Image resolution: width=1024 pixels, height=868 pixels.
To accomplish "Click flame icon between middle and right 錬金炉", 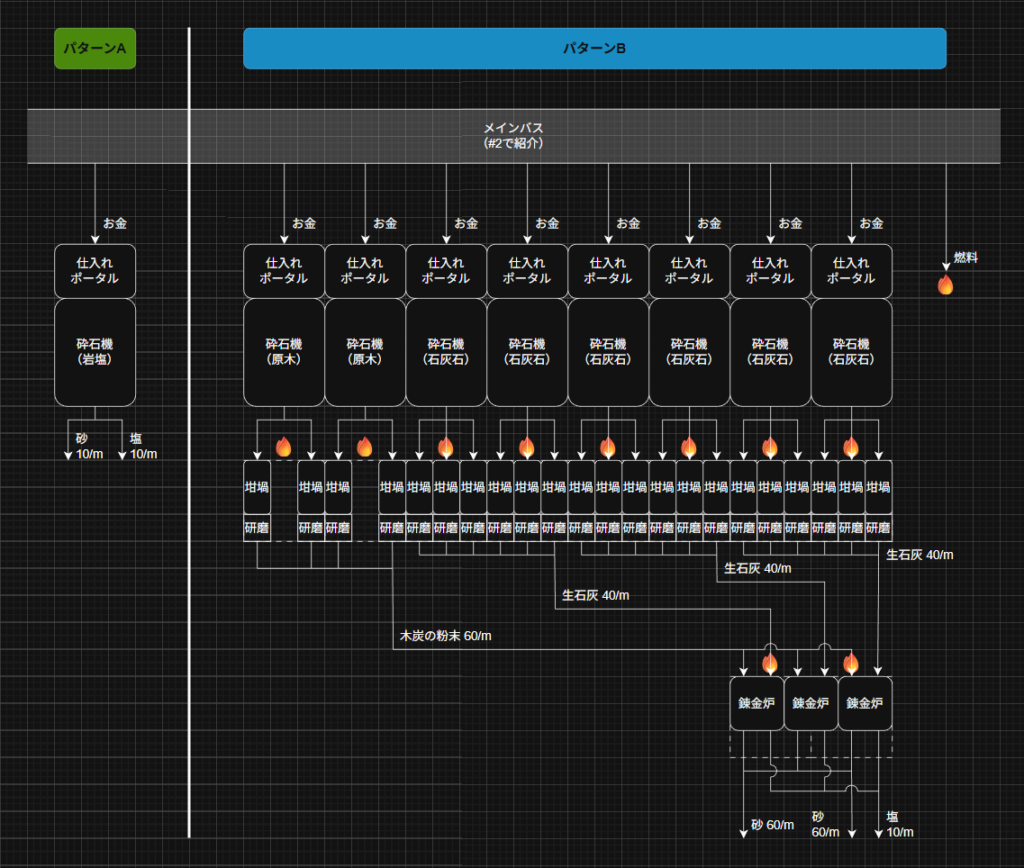I will [x=850, y=662].
